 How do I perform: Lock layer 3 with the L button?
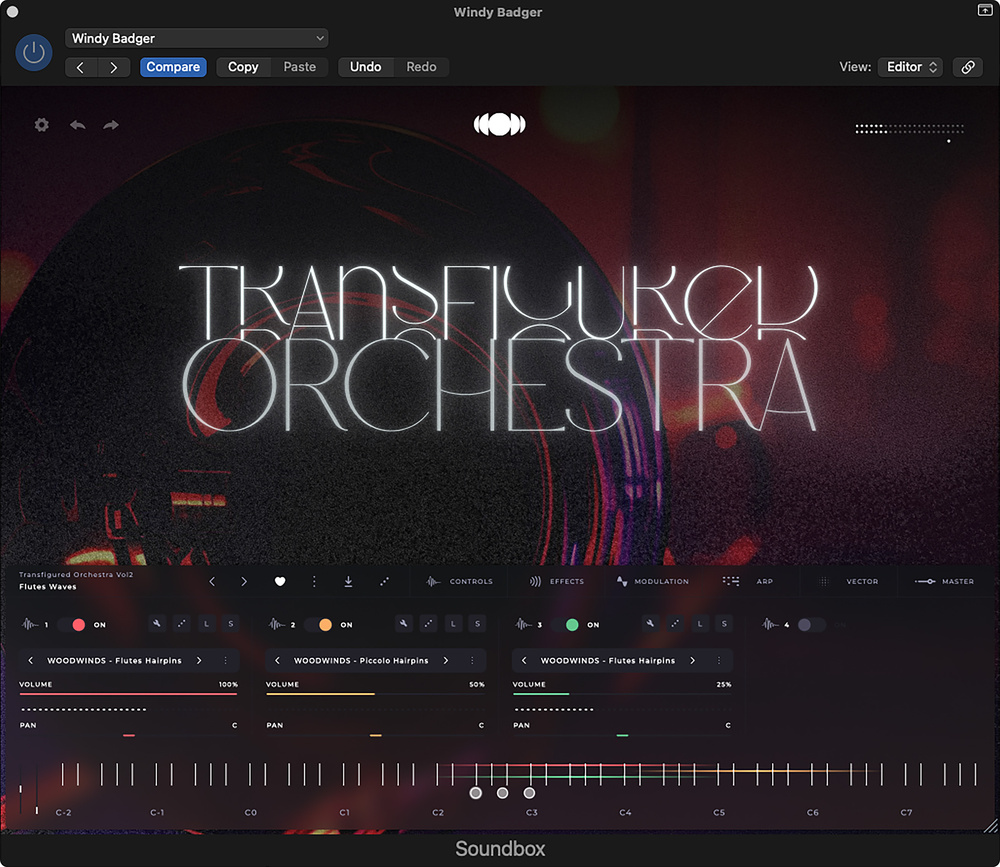[700, 624]
